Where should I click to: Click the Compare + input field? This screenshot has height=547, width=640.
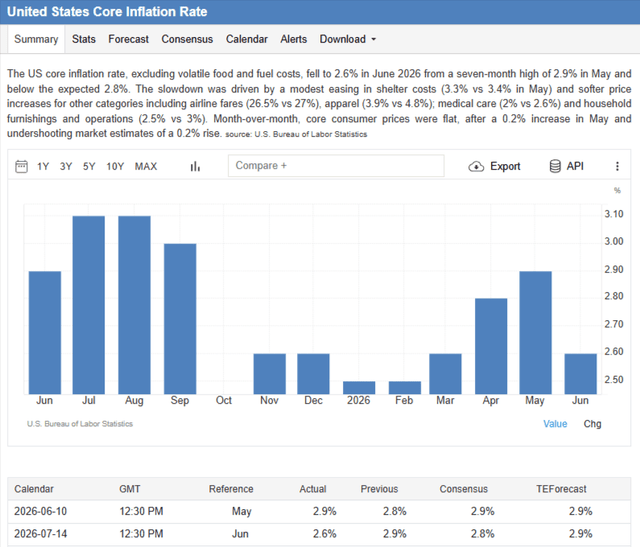pos(336,166)
